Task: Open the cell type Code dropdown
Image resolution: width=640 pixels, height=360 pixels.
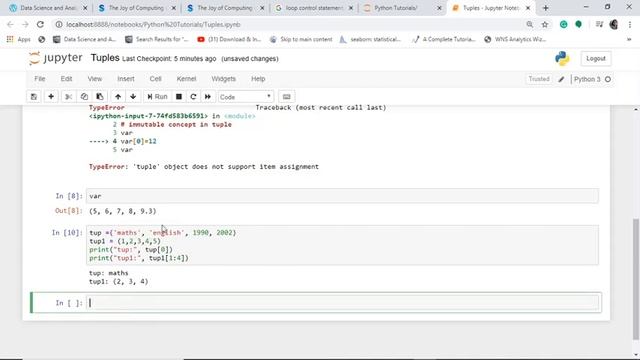Action: tap(245, 97)
